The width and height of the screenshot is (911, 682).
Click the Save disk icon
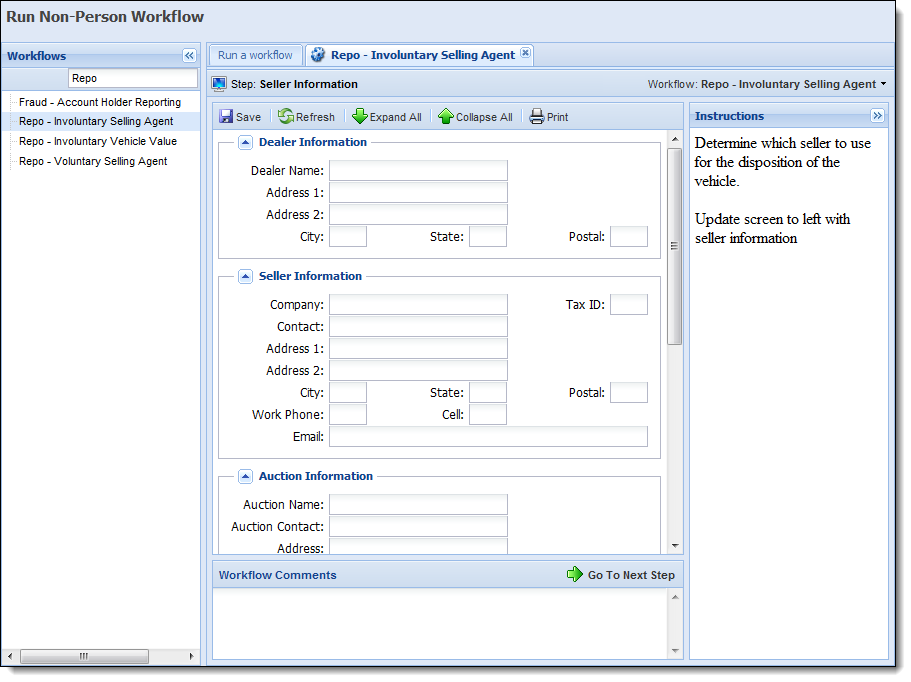point(226,117)
